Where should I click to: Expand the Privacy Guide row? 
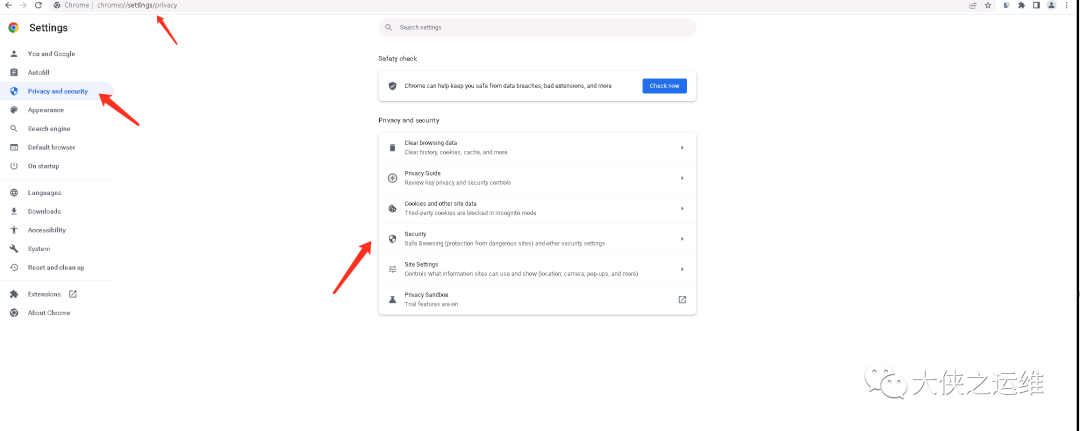[537, 178]
